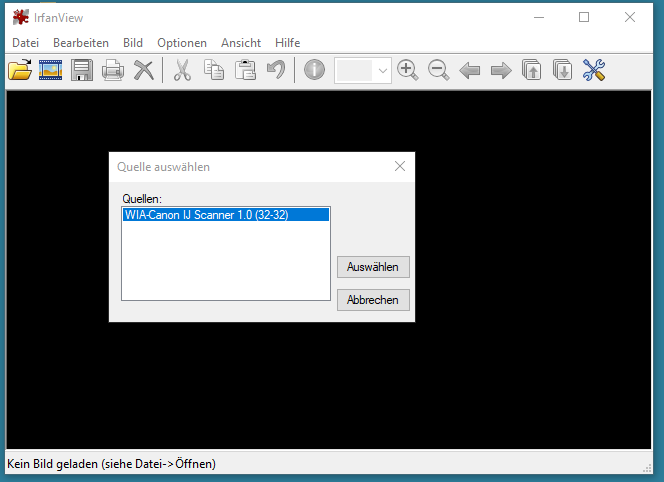Open next page icon with down arrow
This screenshot has width=664, height=482.
pyautogui.click(x=563, y=70)
